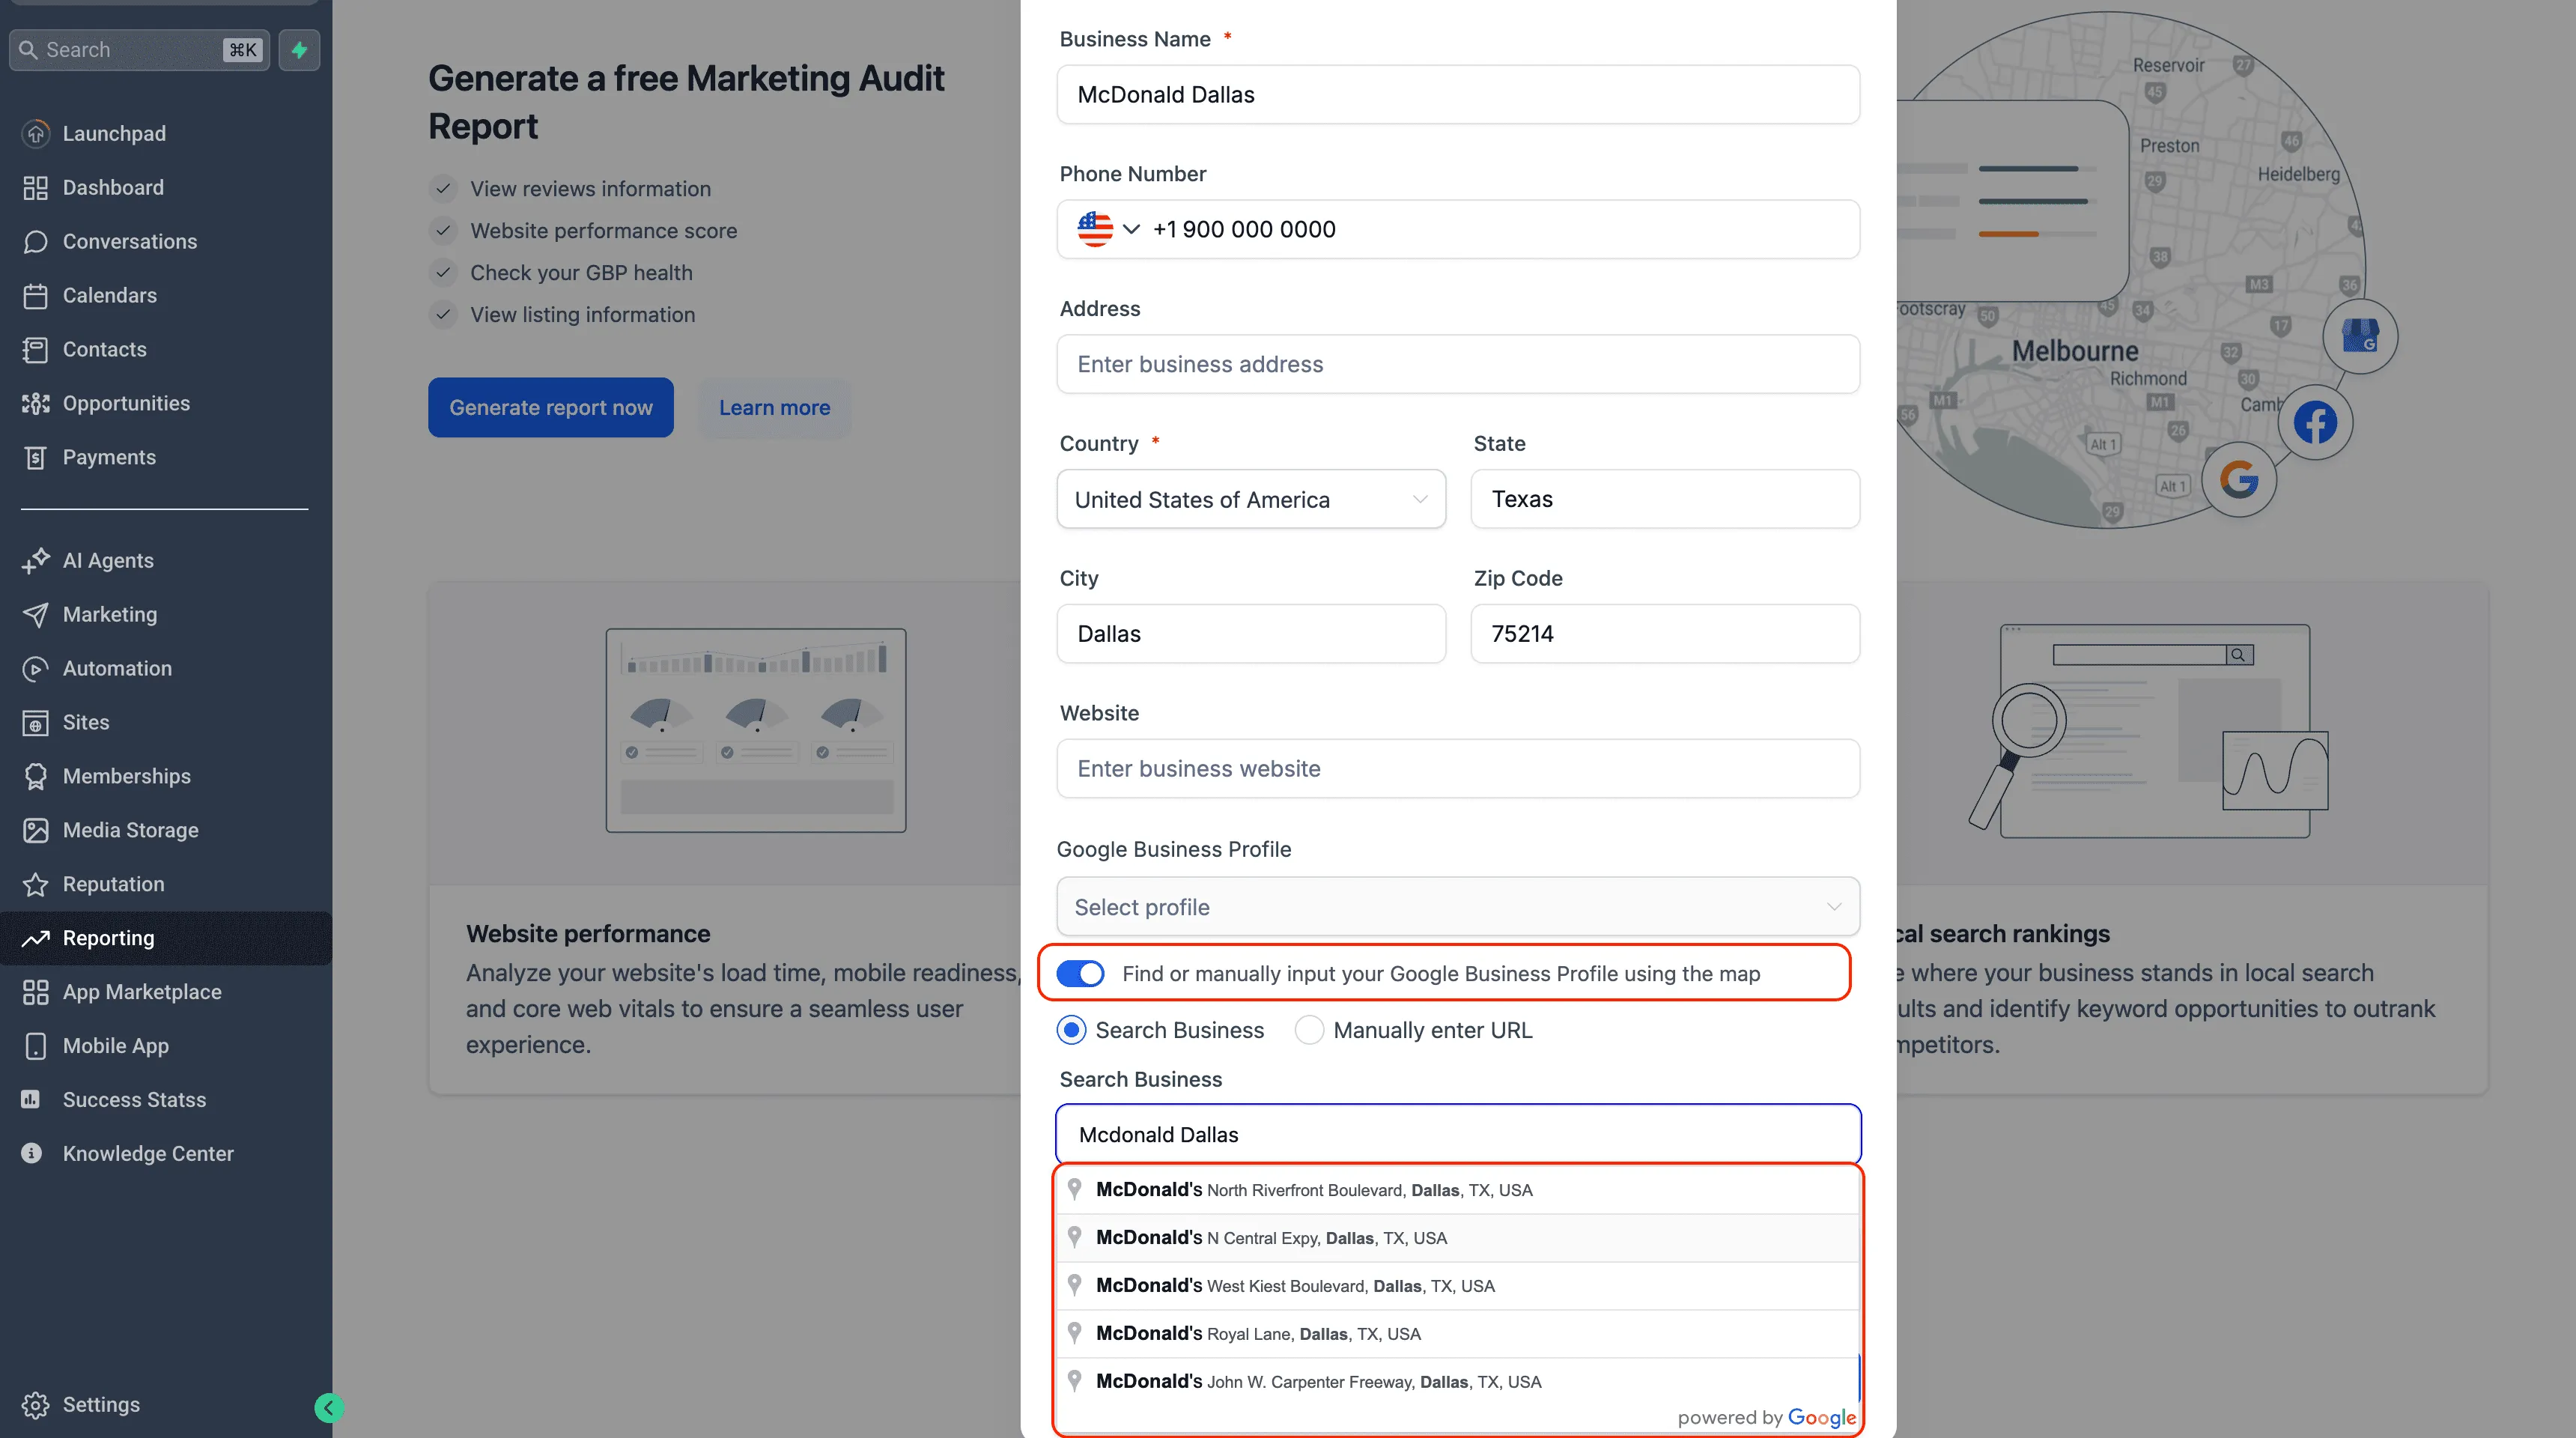
Task: Click the Contacts icon
Action: click(37, 349)
